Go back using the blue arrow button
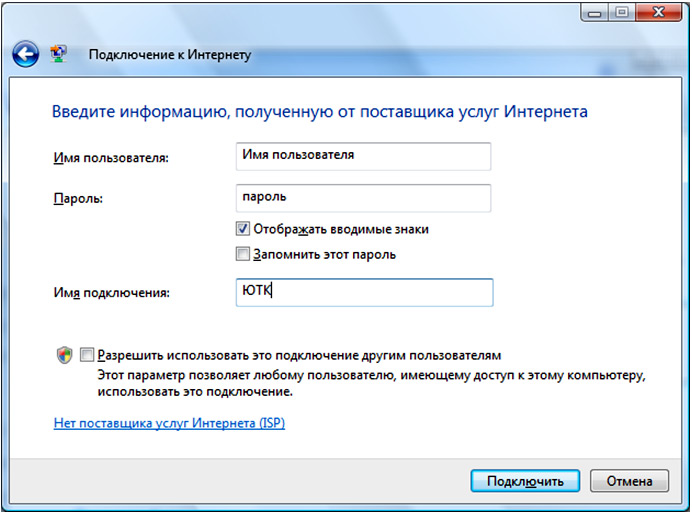The image size is (692, 514). click(26, 54)
